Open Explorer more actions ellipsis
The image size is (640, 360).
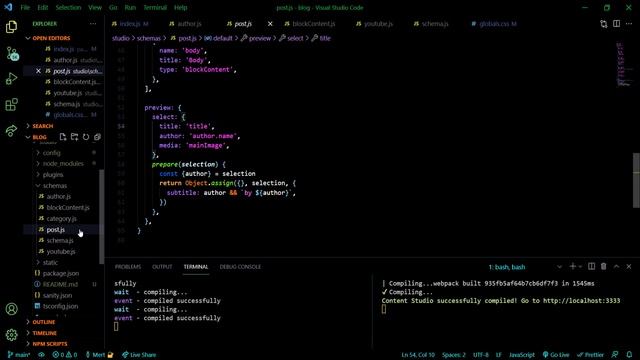point(93,24)
